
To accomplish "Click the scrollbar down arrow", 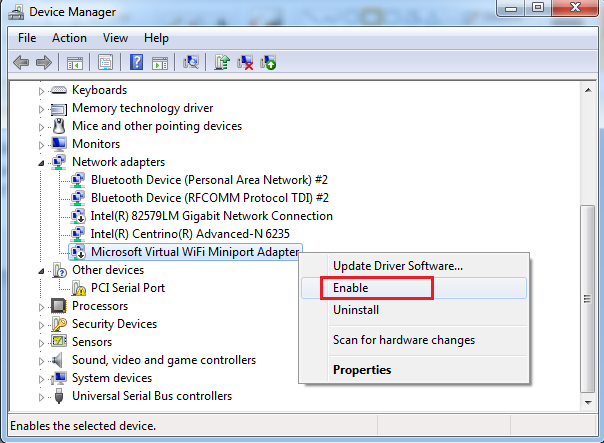I will (x=588, y=403).
